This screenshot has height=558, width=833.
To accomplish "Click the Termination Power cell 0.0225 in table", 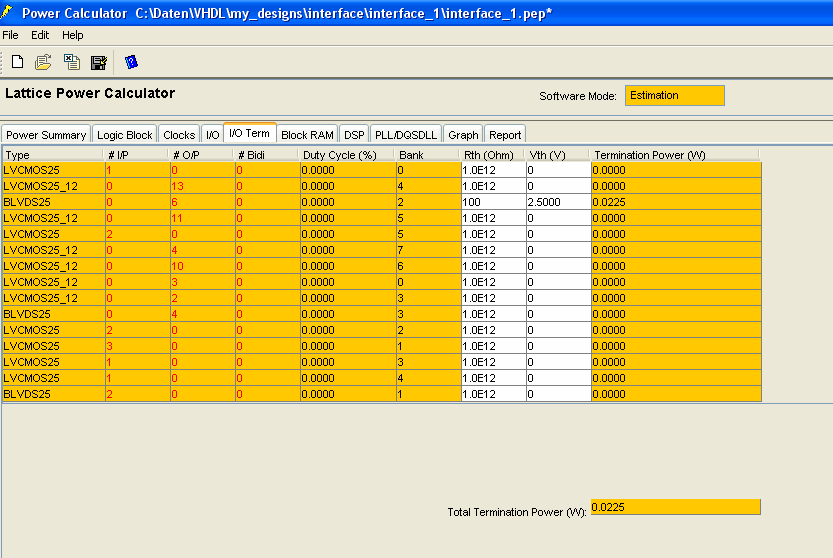I will click(x=676, y=202).
